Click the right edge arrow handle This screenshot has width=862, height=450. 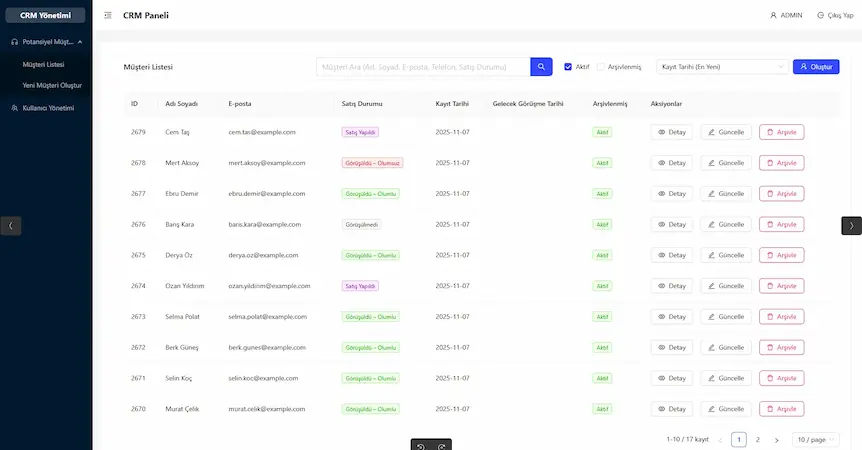point(851,226)
